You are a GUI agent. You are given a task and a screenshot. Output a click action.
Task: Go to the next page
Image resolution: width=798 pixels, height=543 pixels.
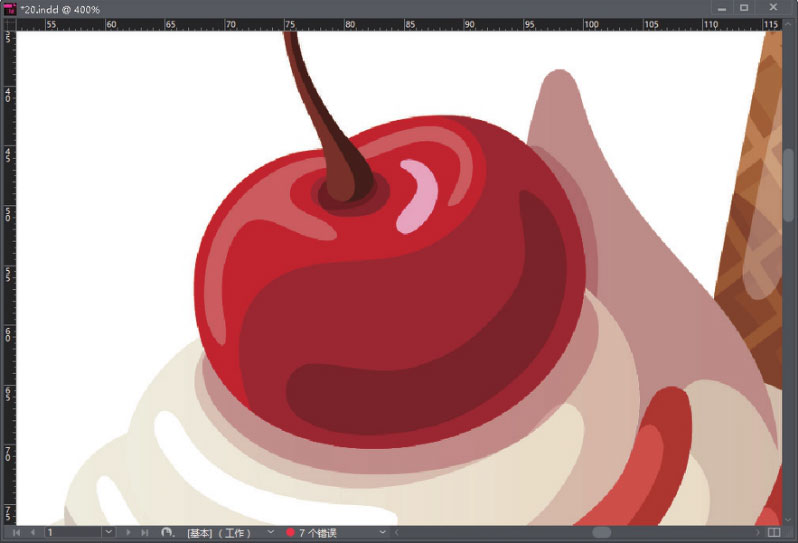[x=128, y=533]
